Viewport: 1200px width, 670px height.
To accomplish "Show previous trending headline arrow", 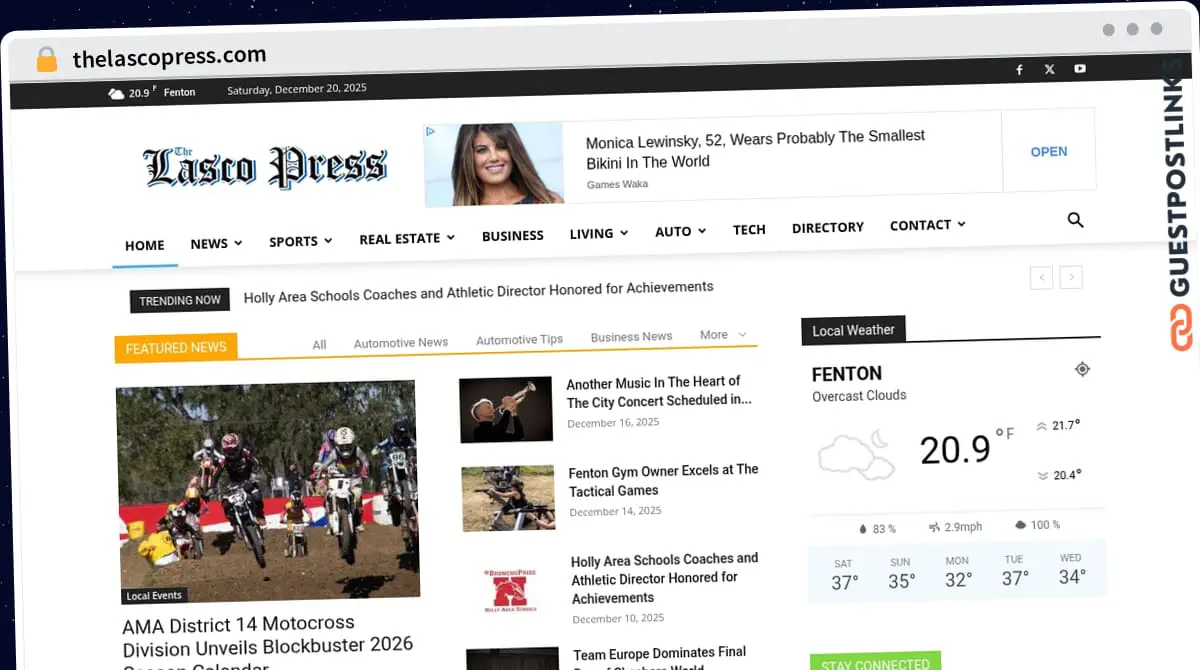I will click(x=1041, y=277).
